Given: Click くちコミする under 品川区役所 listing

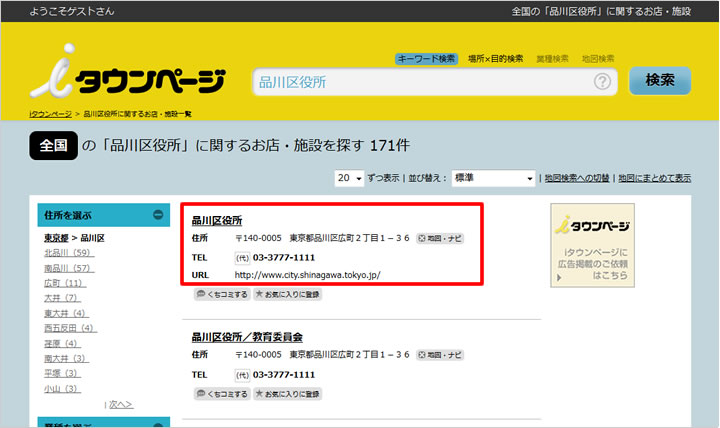Looking at the screenshot, I should (x=222, y=294).
